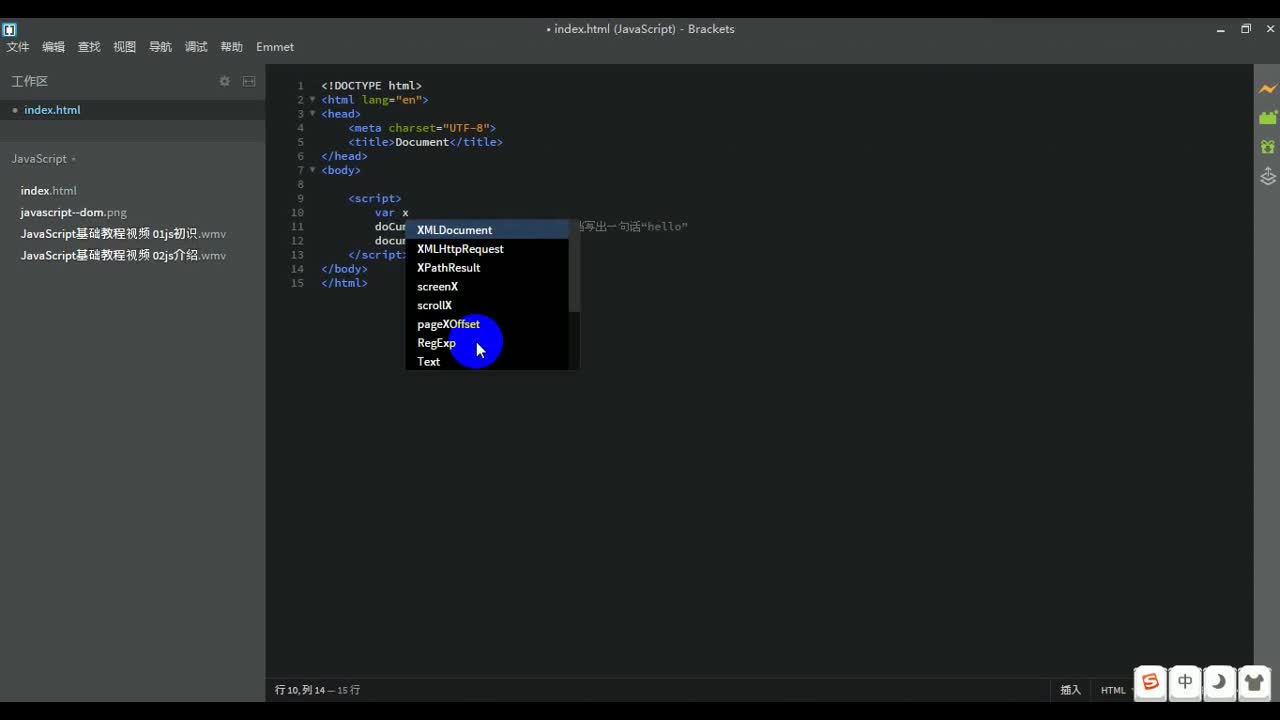Image resolution: width=1280 pixels, height=720 pixels.
Task: Select index.html in the 工作区 panel
Action: 52,110
